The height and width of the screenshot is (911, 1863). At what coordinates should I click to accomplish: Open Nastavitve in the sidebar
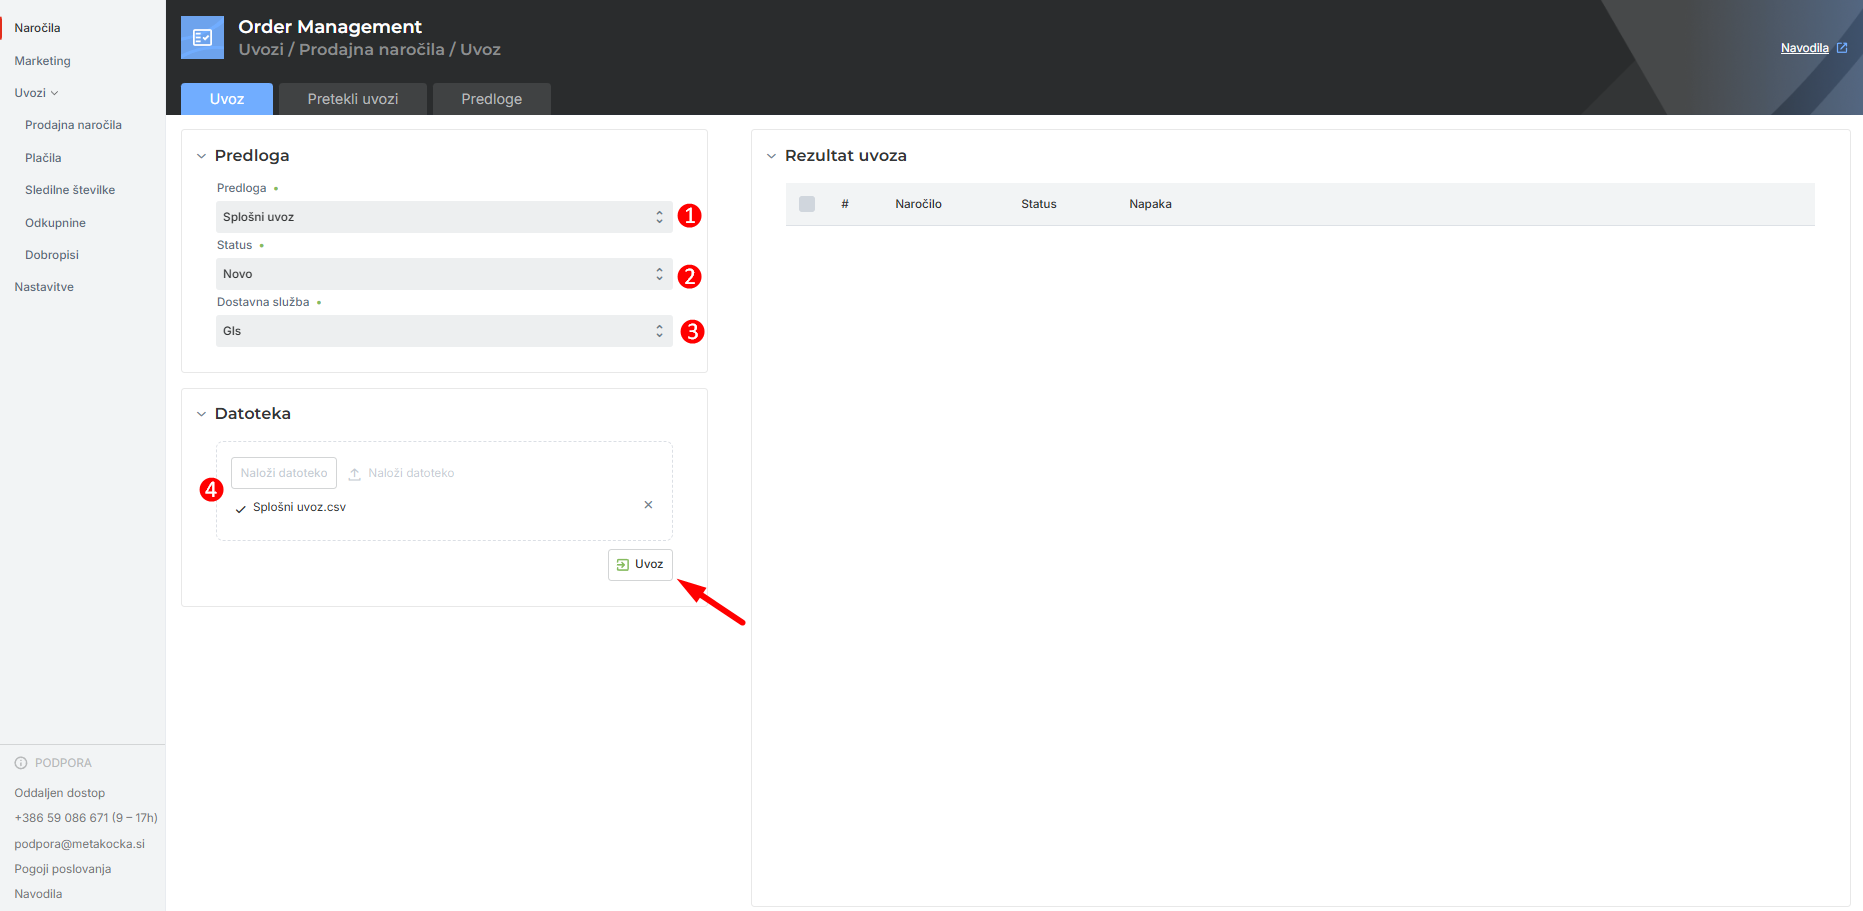click(x=44, y=287)
